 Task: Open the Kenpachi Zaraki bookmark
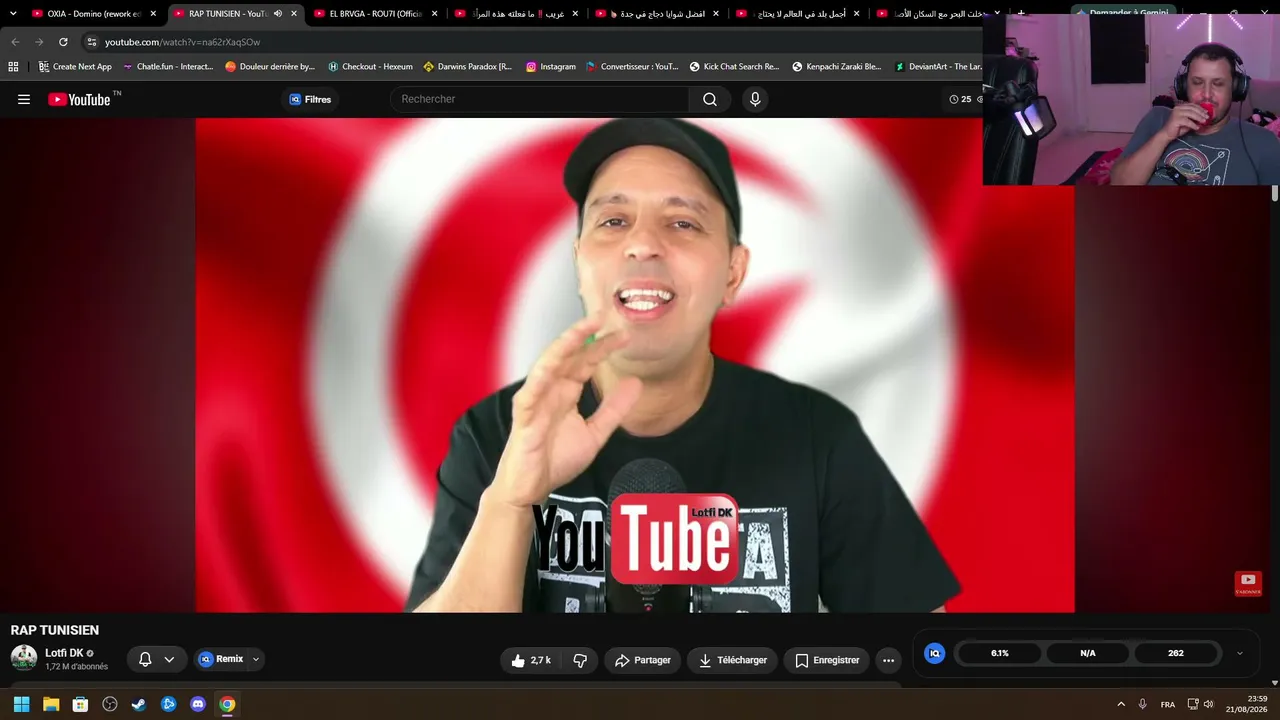click(836, 67)
